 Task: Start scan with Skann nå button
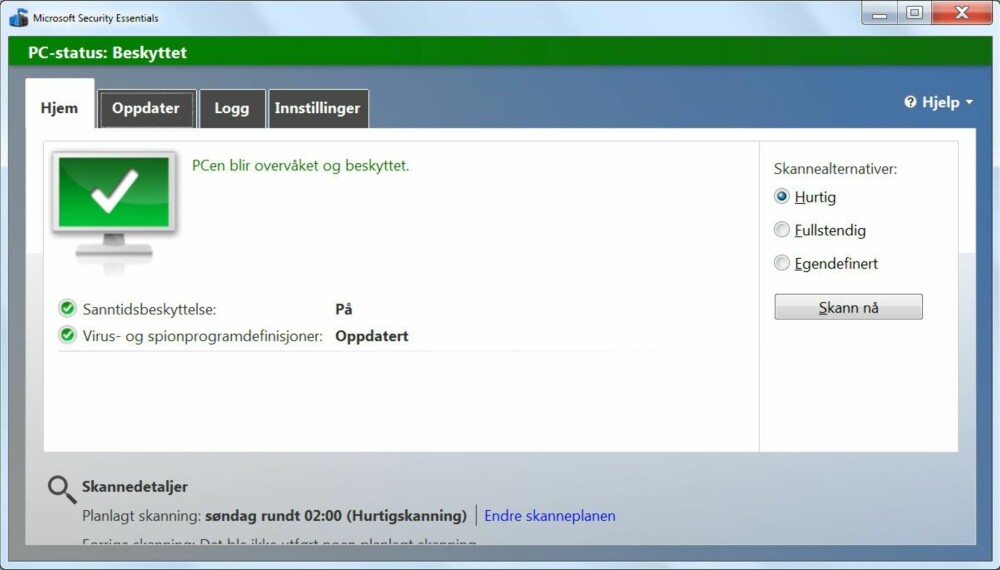pos(848,307)
